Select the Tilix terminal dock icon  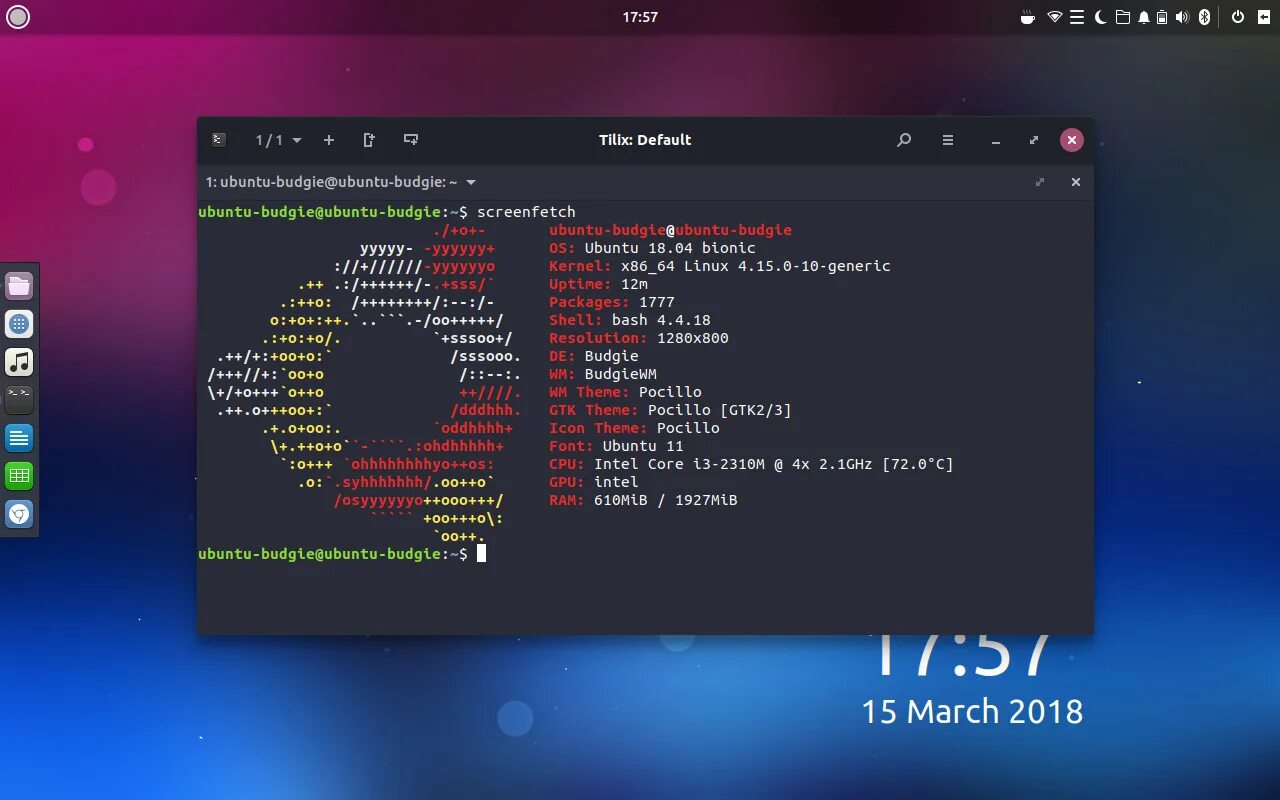[19, 400]
